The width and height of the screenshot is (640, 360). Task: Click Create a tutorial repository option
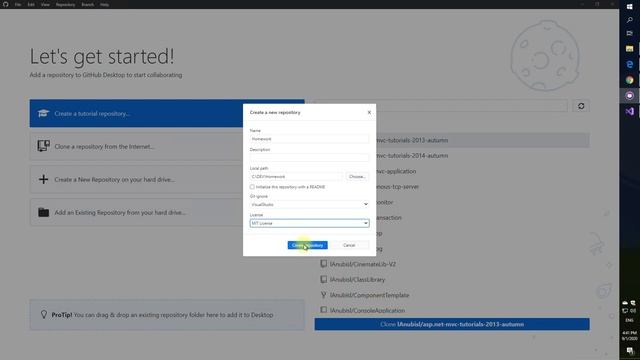tap(167, 113)
